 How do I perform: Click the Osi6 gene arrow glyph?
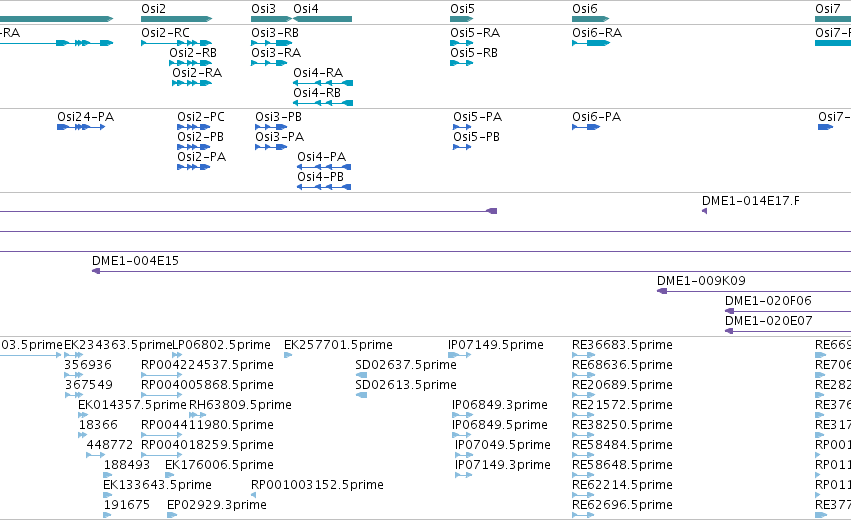coord(590,19)
